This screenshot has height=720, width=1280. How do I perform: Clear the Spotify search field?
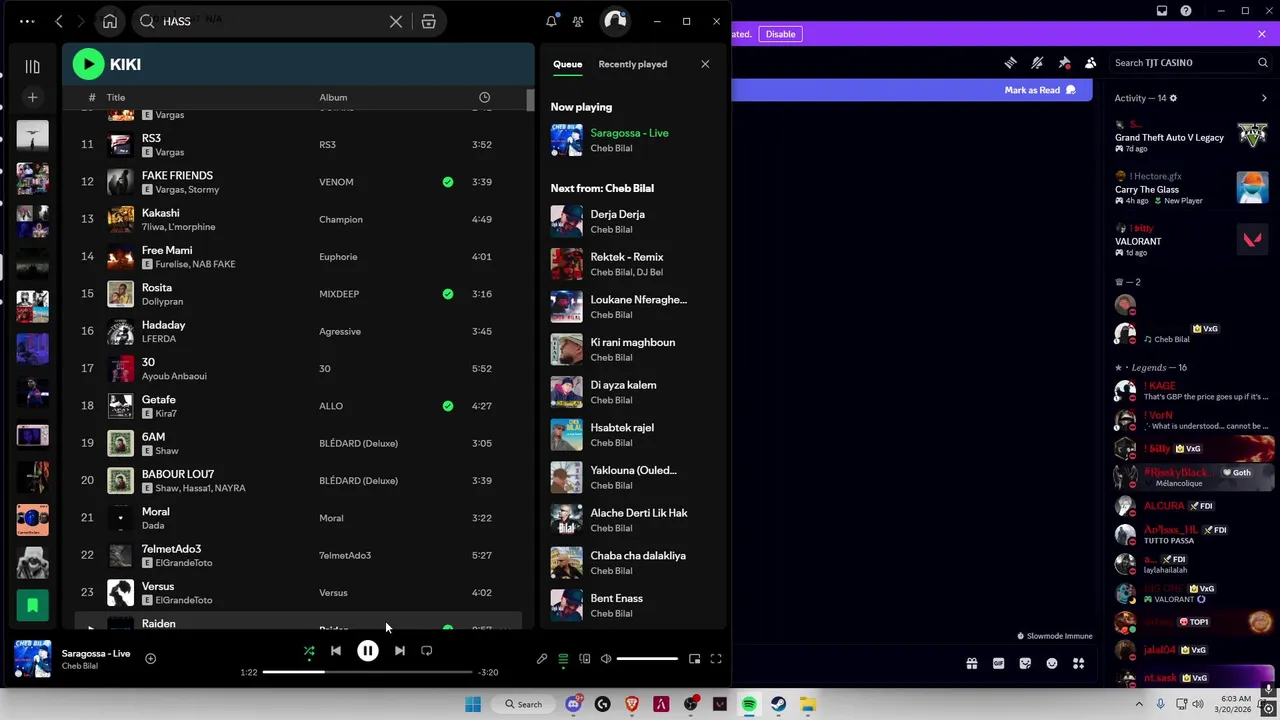pos(396,21)
